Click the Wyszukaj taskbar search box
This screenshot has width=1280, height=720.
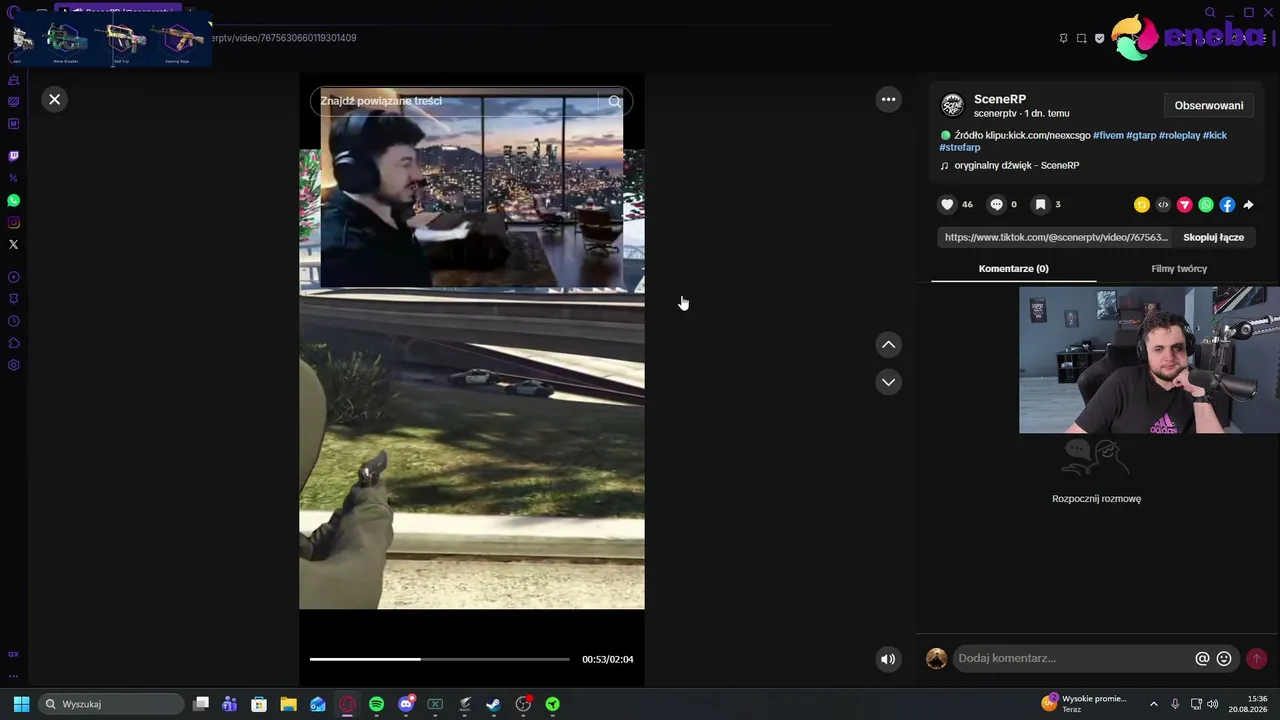(111, 704)
